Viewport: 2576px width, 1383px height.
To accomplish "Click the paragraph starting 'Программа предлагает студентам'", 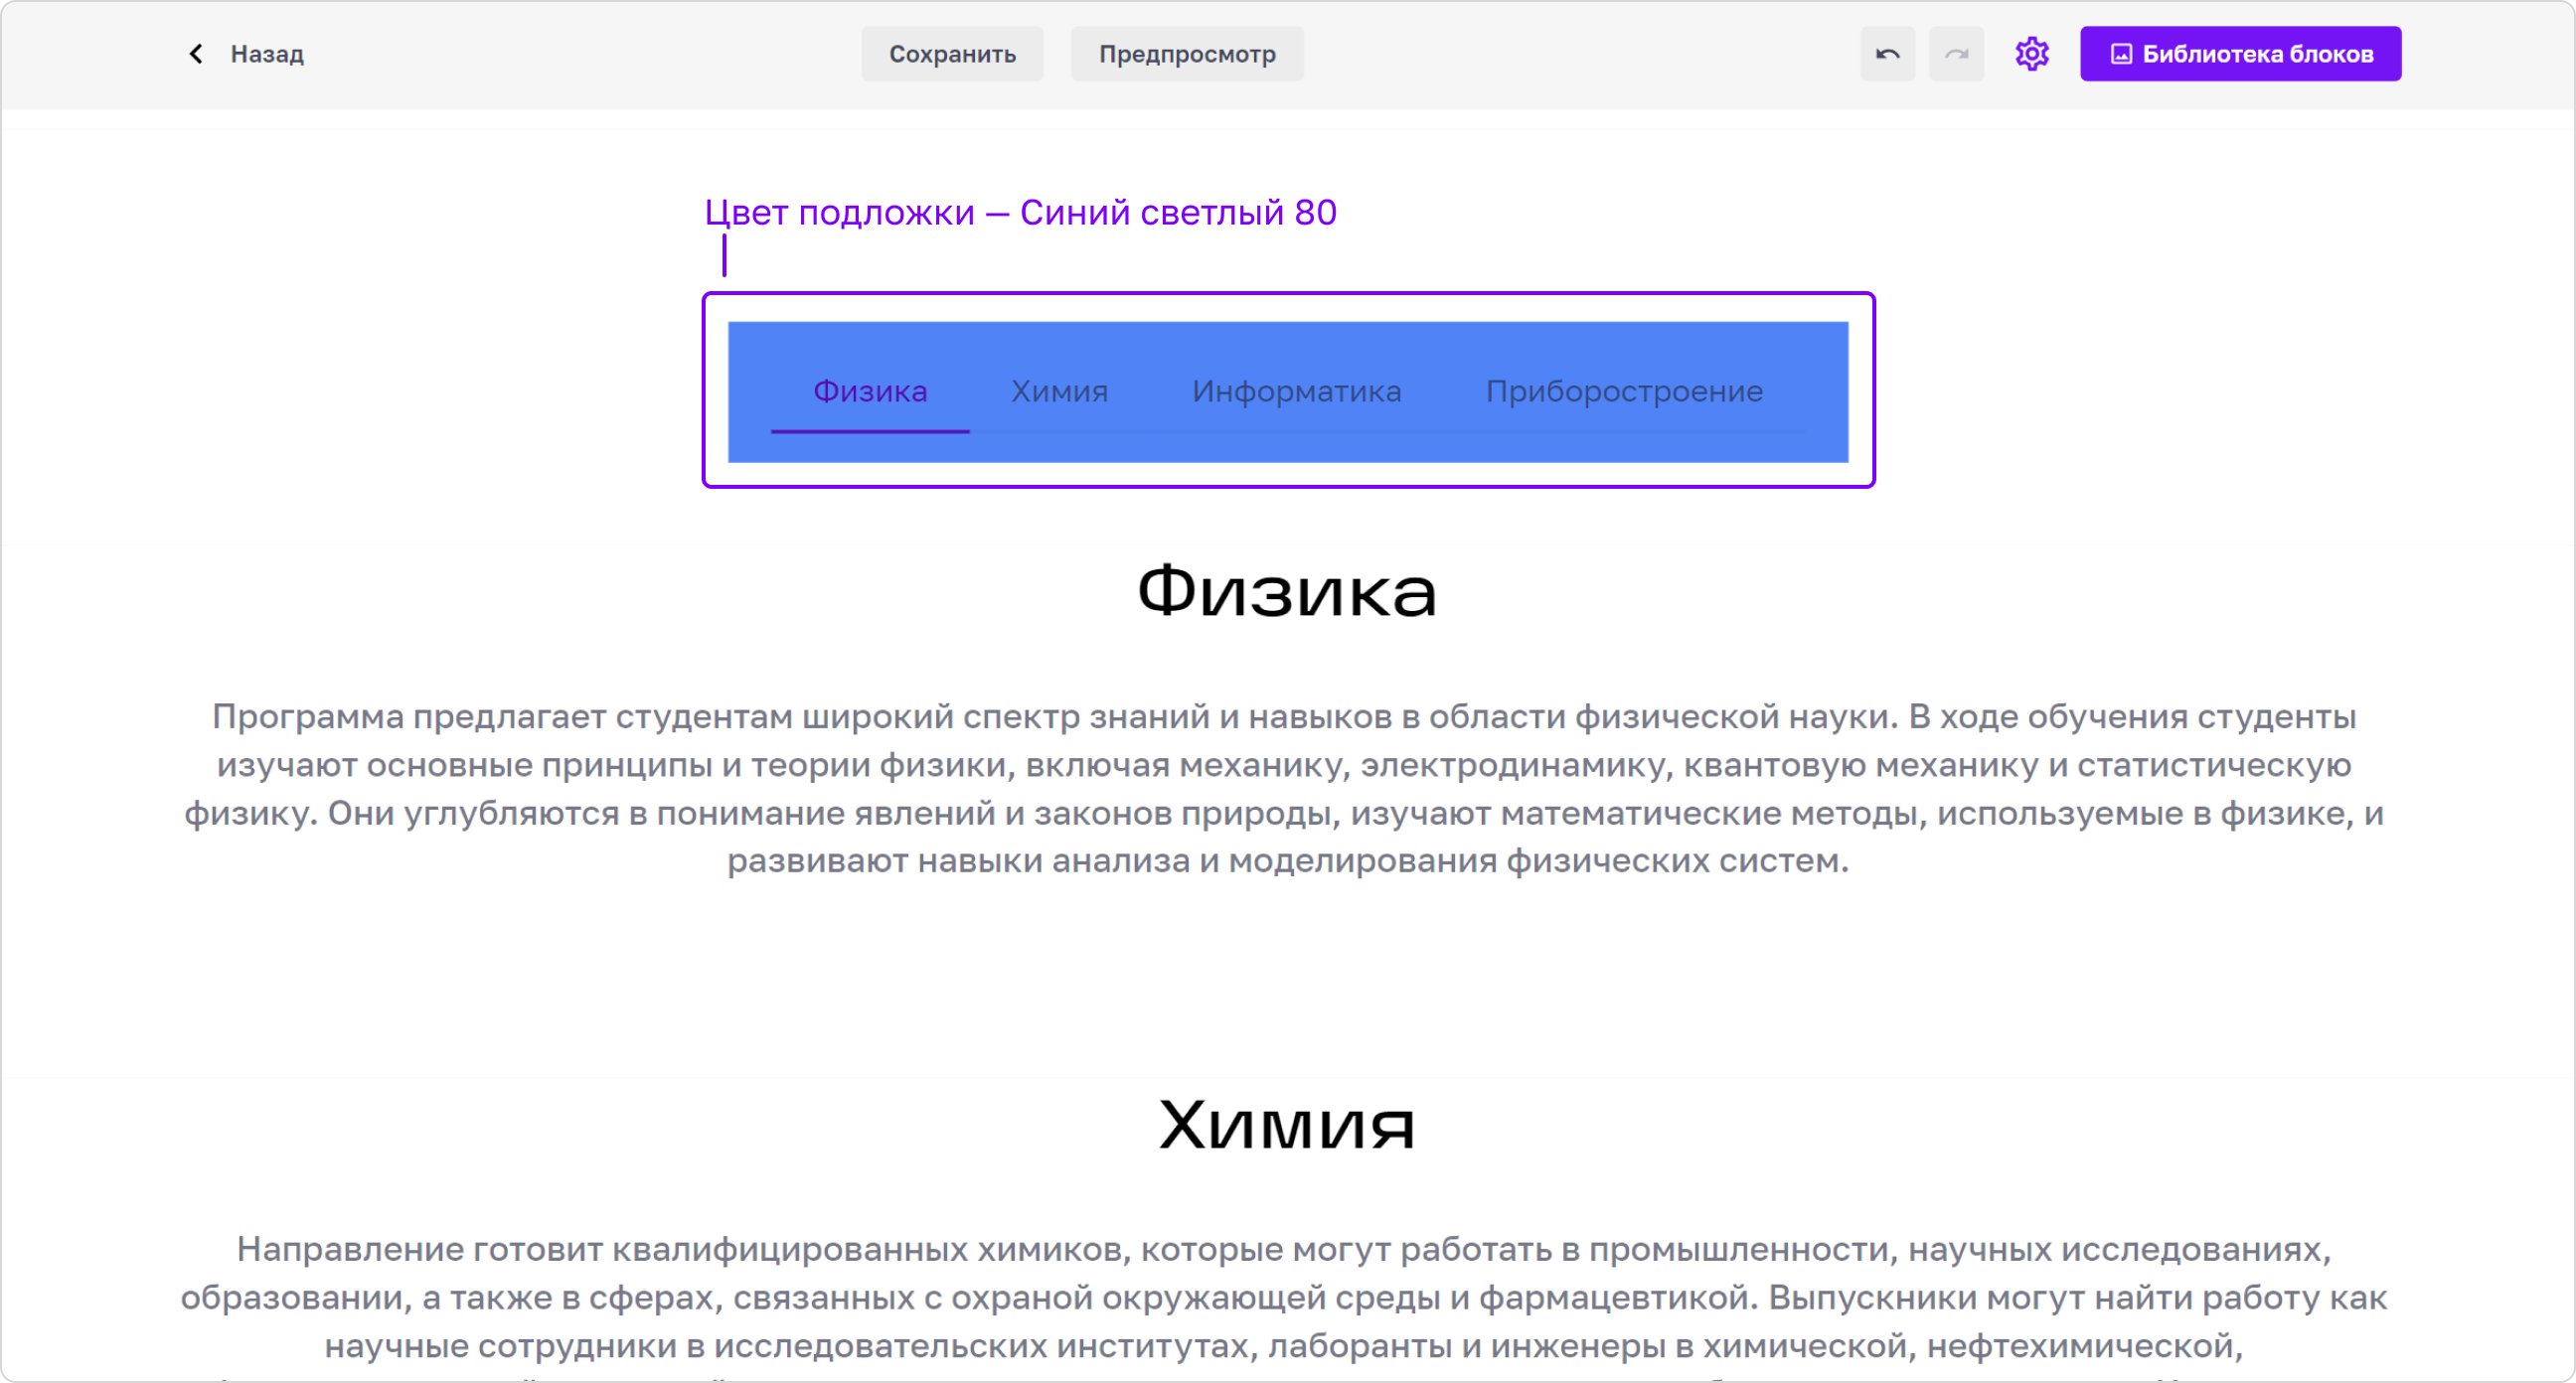I will [x=1284, y=789].
